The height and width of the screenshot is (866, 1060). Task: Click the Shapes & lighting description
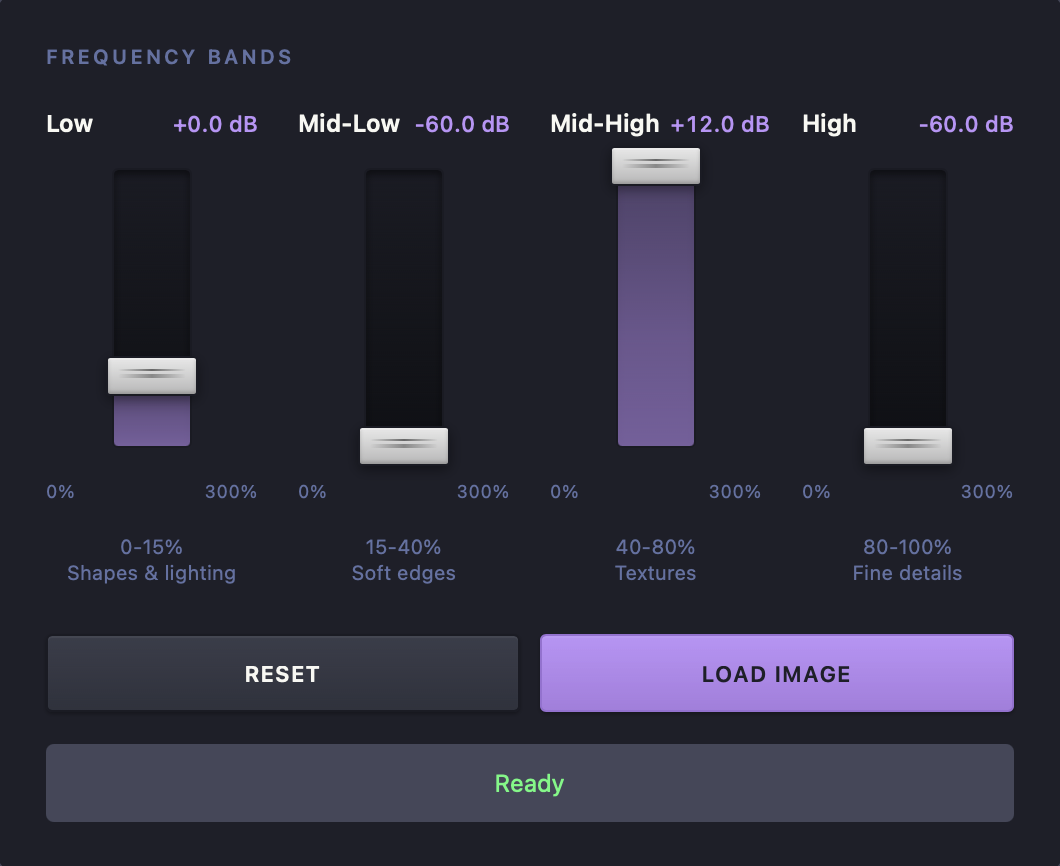[x=152, y=573]
